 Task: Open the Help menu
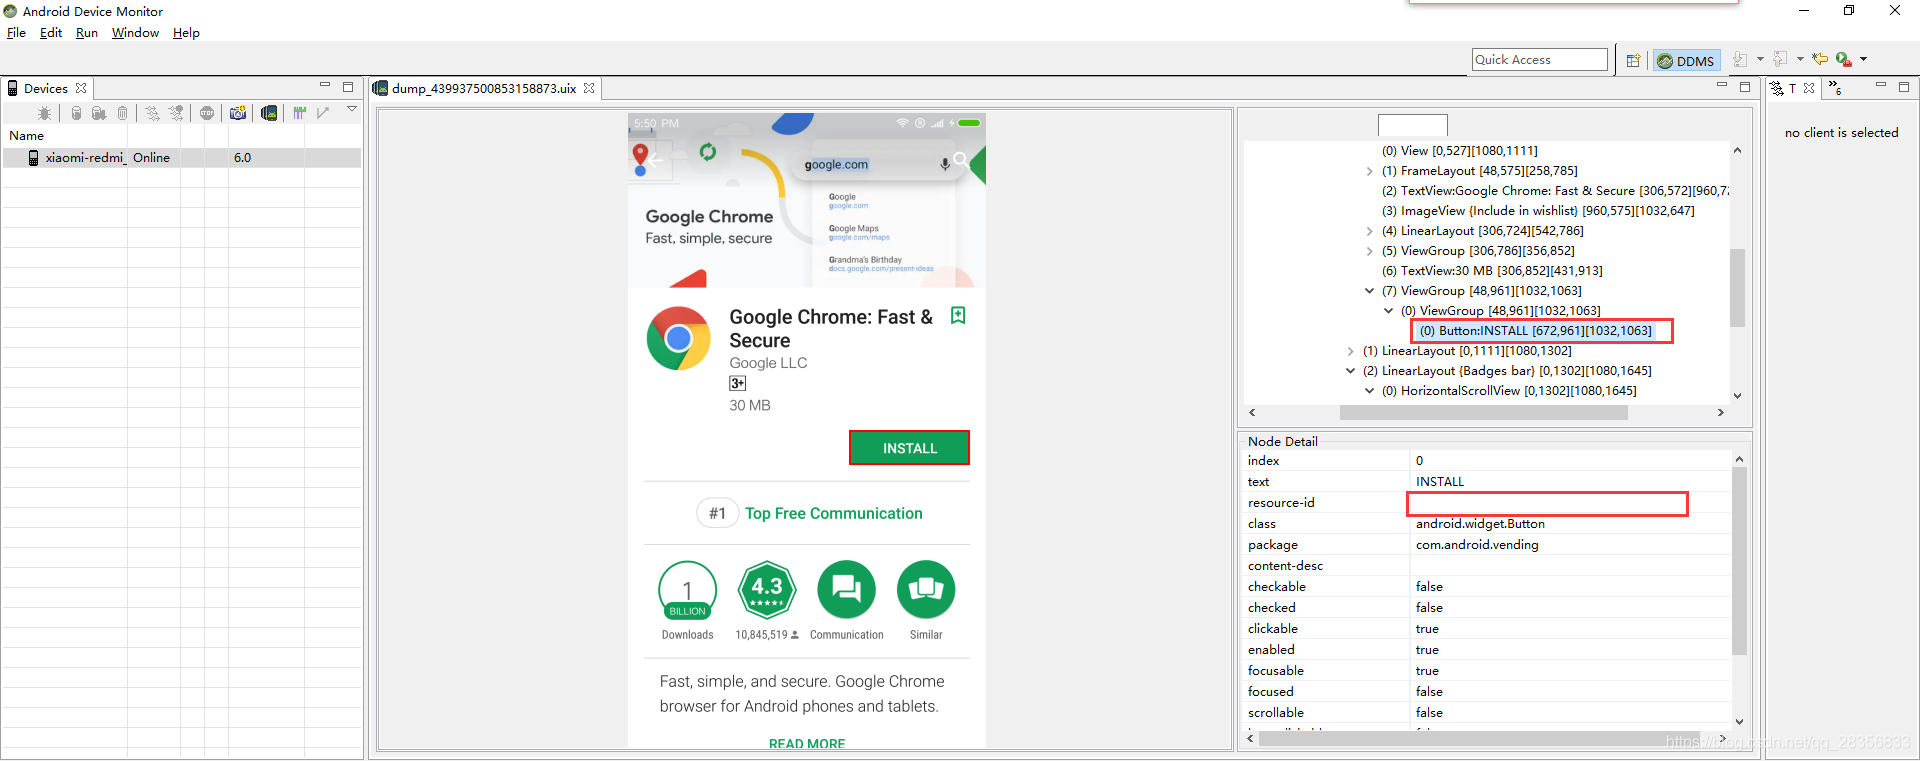coord(186,33)
